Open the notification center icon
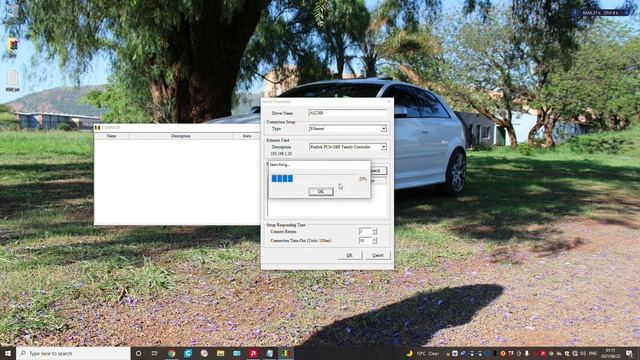The image size is (640, 360). coord(629,353)
